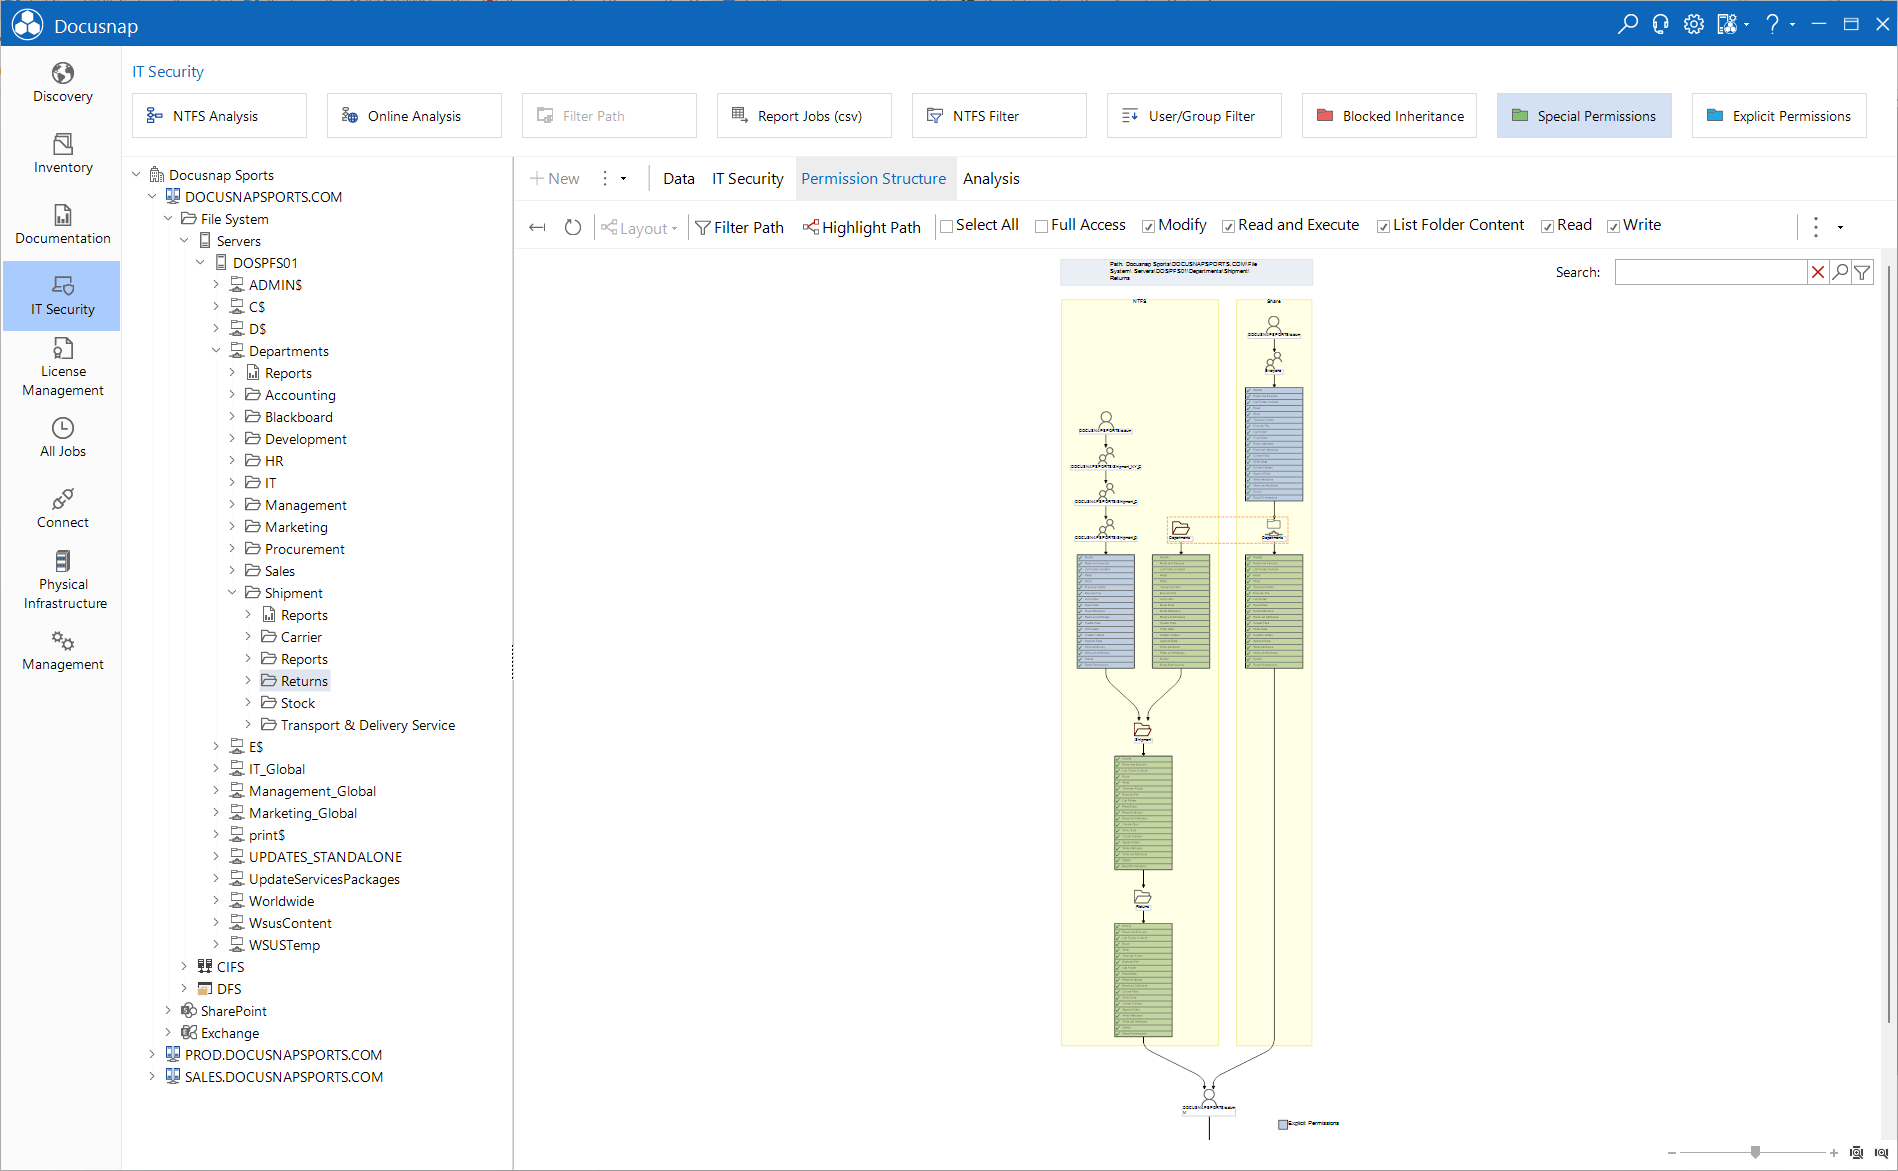Collapse the Shipment folder node
This screenshot has height=1171, width=1898.
click(x=232, y=592)
